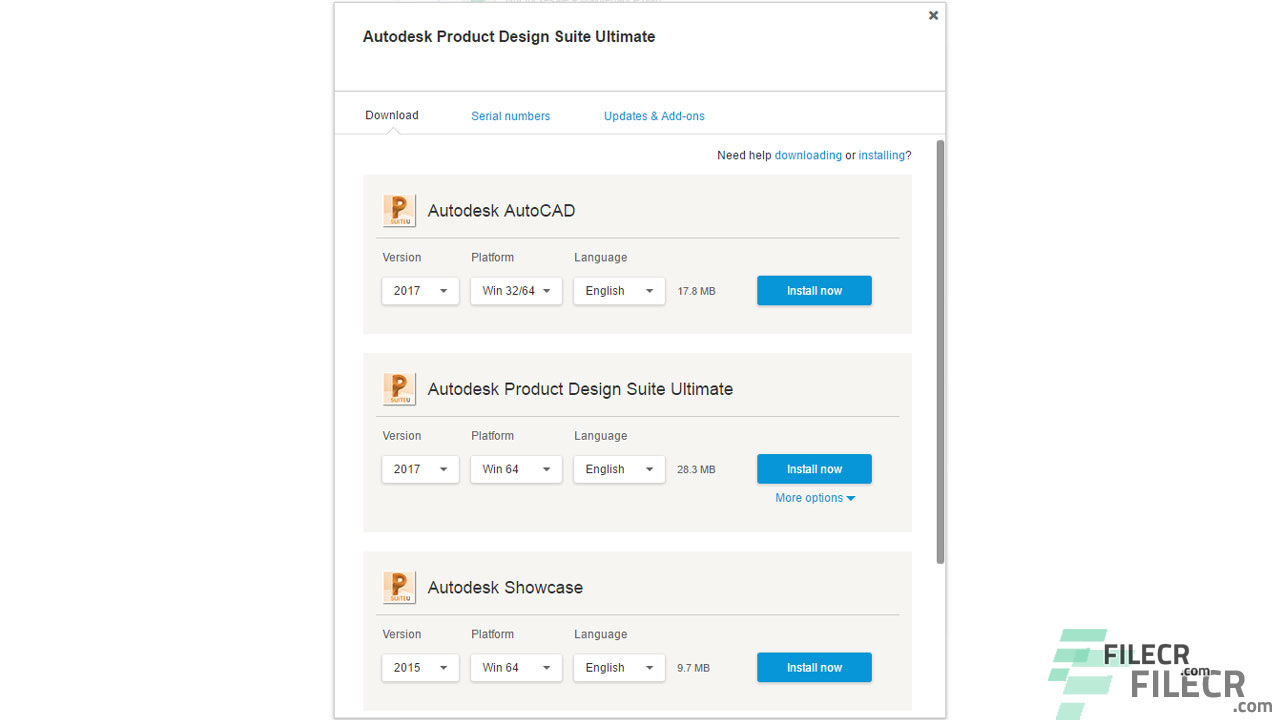Click the 9.7 MB file size text
The height and width of the screenshot is (720, 1280).
click(x=693, y=668)
